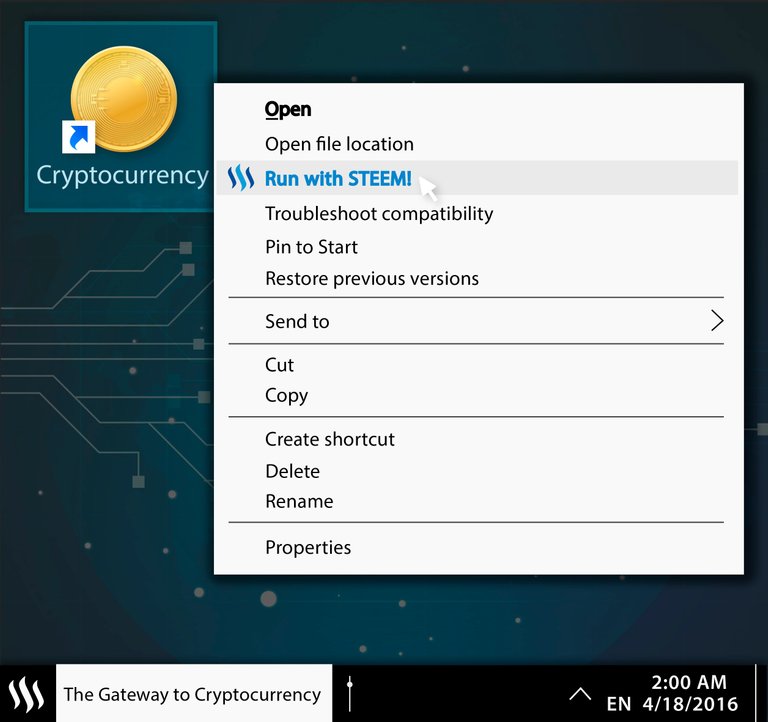Select Copy in the context menu
The width and height of the screenshot is (768, 722).
[x=287, y=396]
